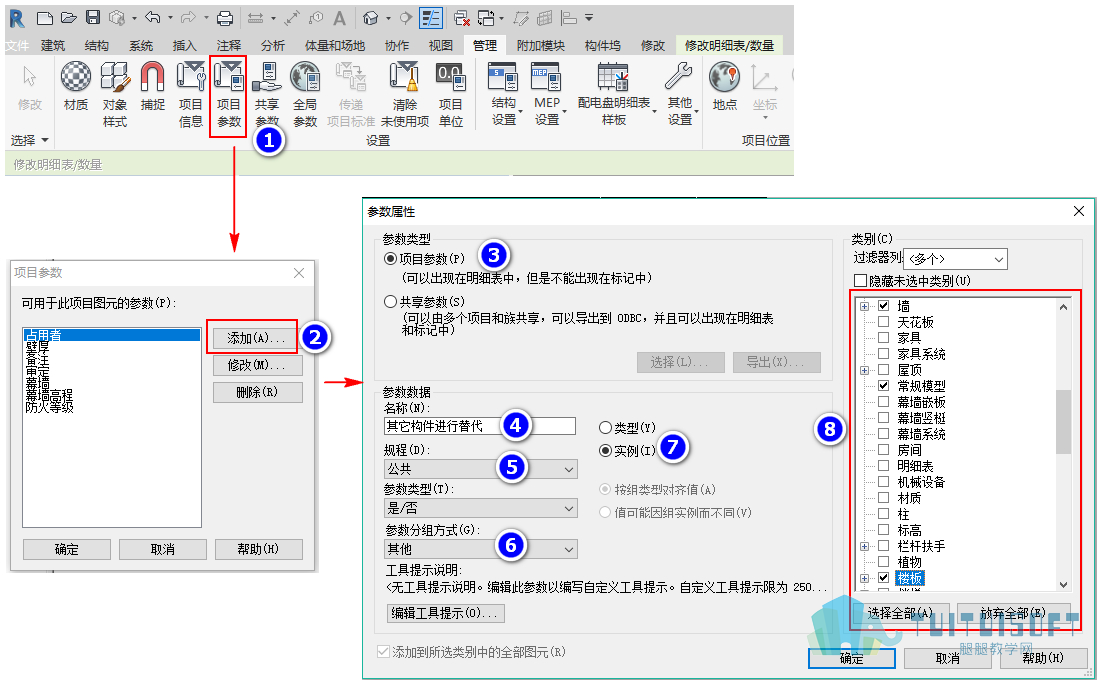Image resolution: width=1097 pixels, height=680 pixels.
Task: Click 修改(M)... in 项目参数 dialog
Action: (257, 365)
